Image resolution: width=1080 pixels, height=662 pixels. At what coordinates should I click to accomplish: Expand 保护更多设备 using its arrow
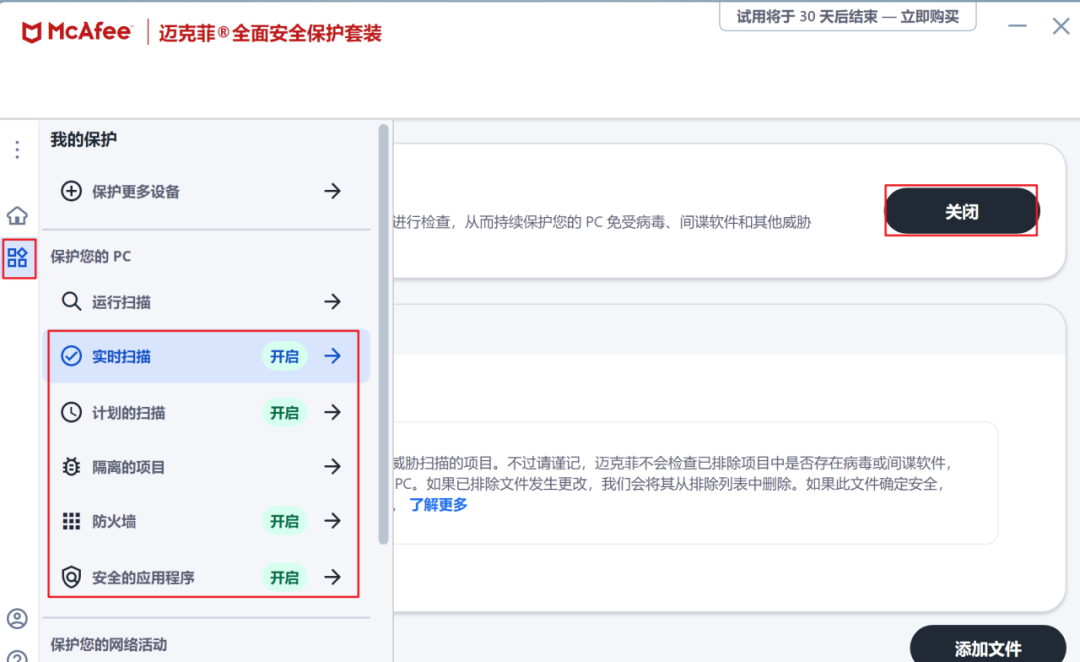click(333, 191)
